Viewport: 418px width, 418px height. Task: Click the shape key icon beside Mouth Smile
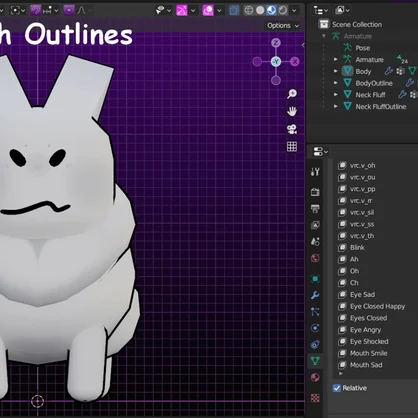342,353
